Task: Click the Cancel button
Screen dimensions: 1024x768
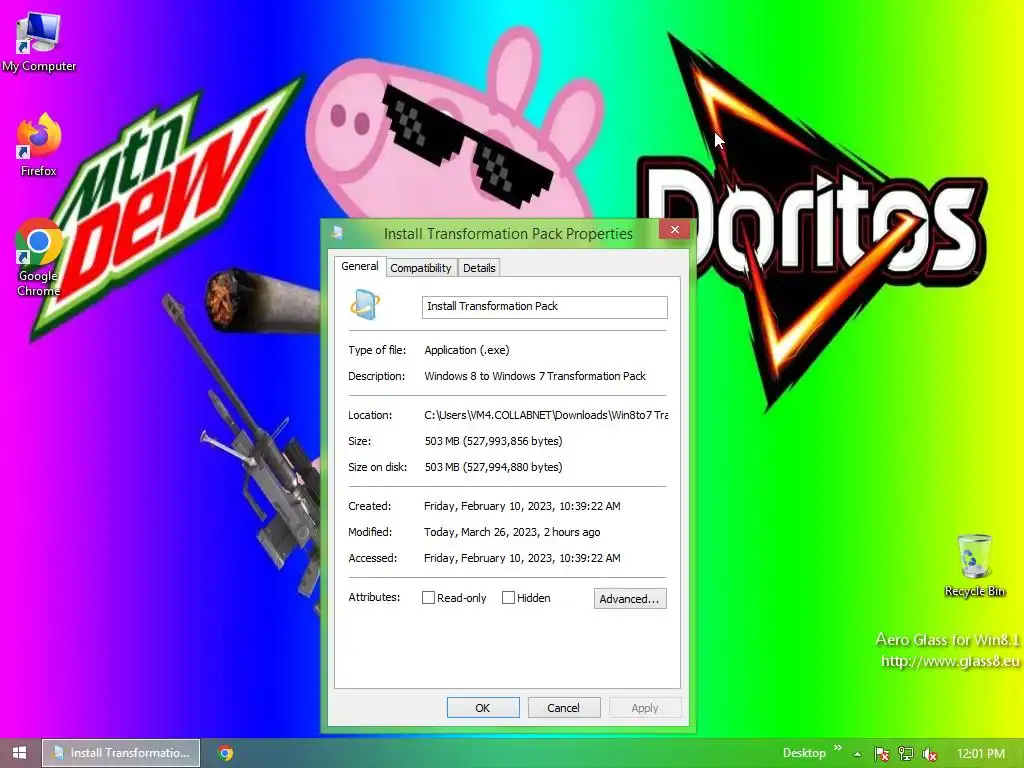Action: point(564,708)
